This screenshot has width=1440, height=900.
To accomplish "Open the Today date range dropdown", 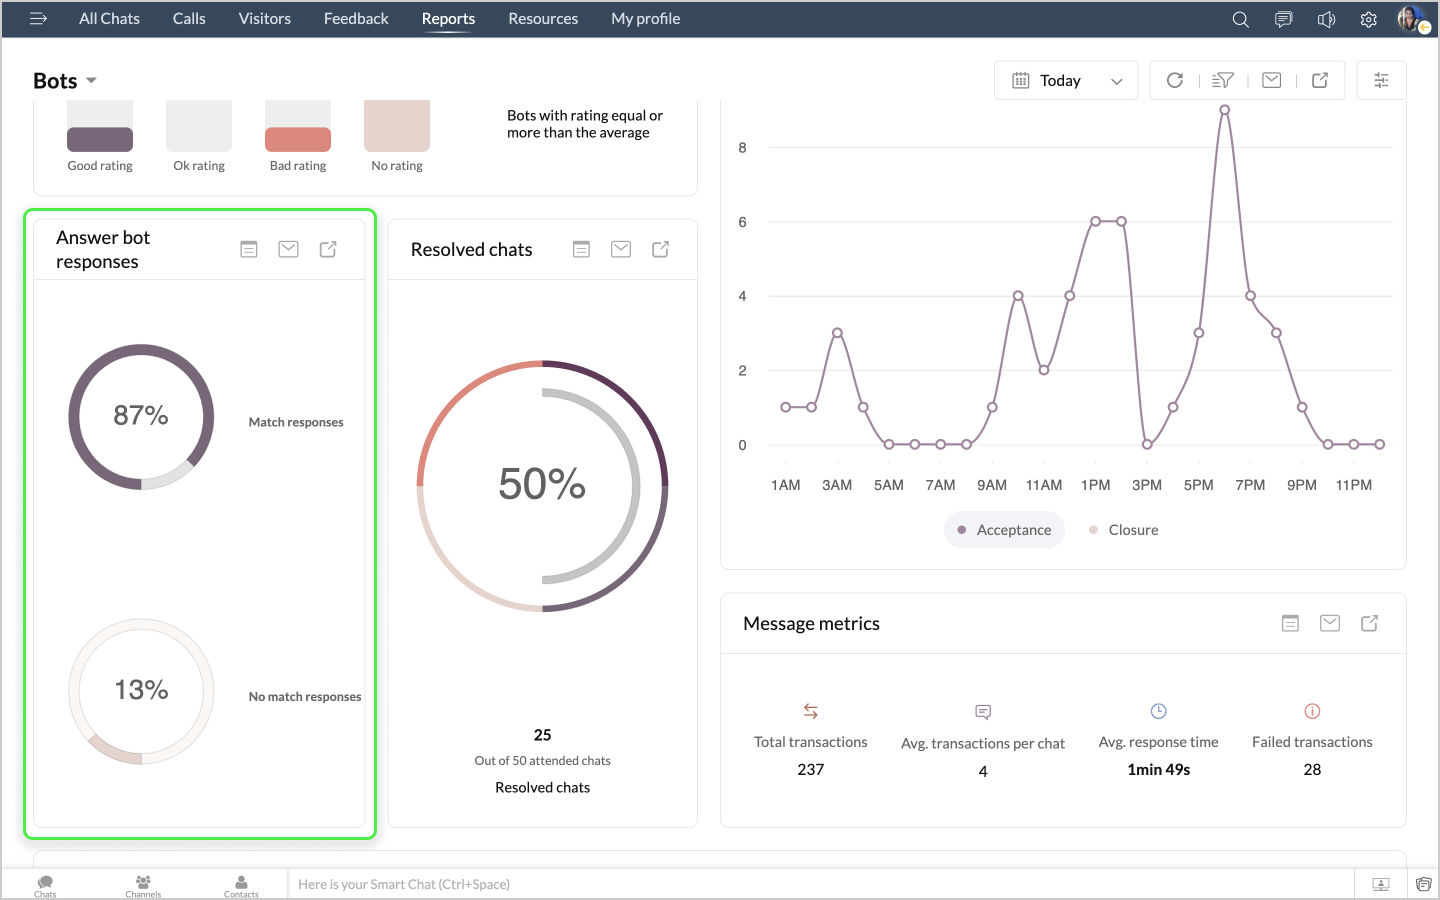I will 1066,80.
